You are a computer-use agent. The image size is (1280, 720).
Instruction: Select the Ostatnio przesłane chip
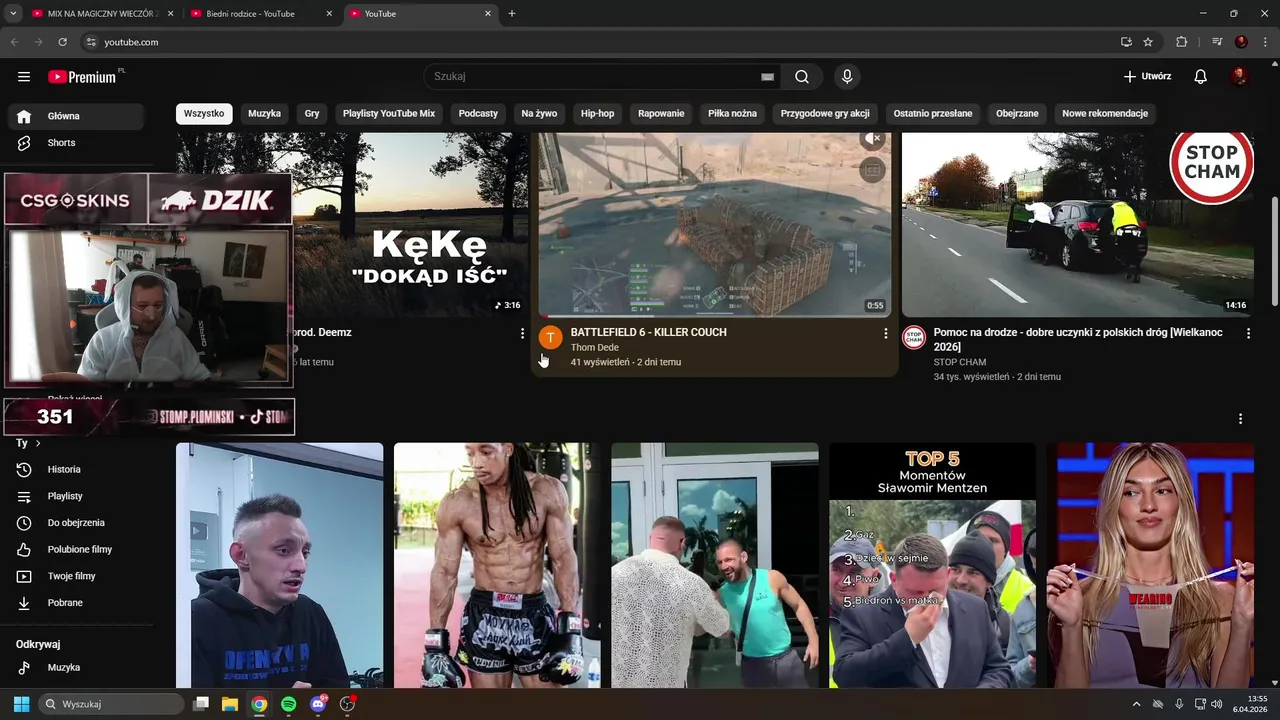(933, 114)
